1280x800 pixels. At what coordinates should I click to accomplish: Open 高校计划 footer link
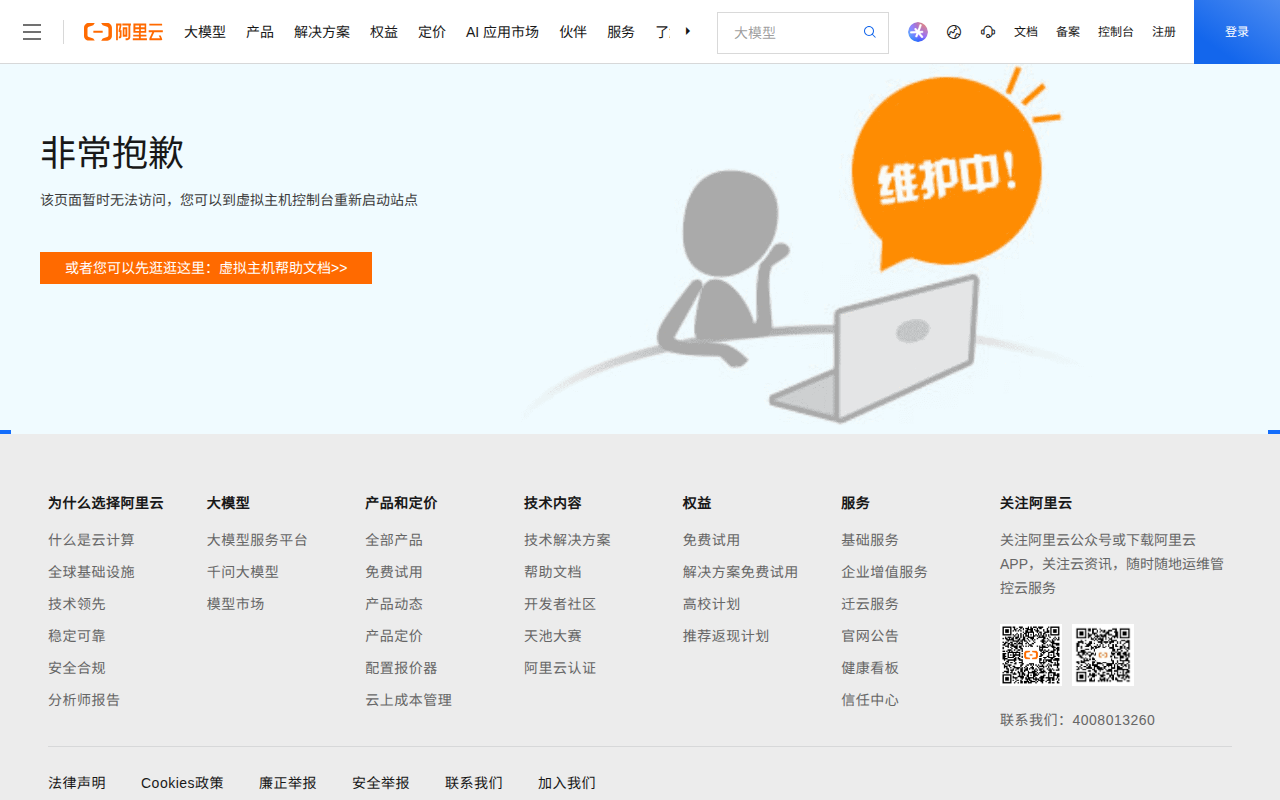pyautogui.click(x=711, y=604)
